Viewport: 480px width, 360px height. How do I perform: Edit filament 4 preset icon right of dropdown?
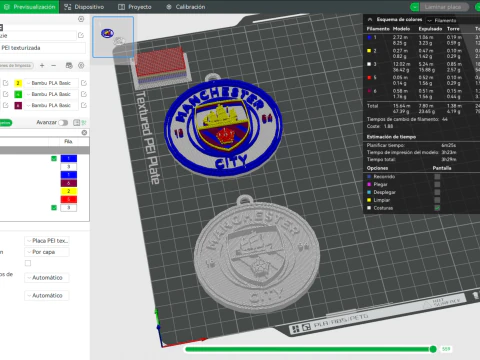[x=84, y=94]
